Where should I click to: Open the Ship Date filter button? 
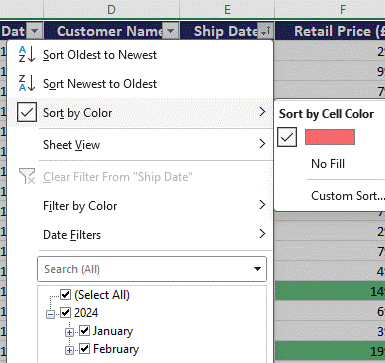pos(266,31)
